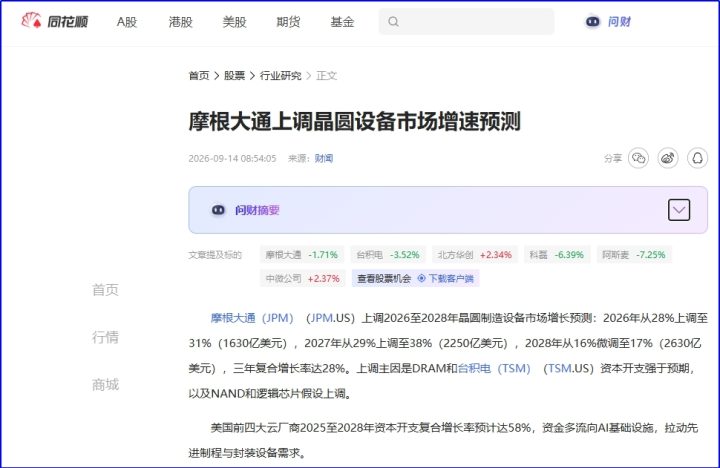This screenshot has height=468, width=720.
Task: Click 正文 breadcrumb text
Action: 326,75
